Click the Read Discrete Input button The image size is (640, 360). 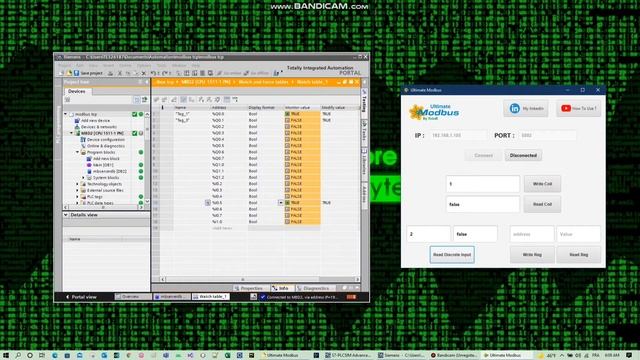click(452, 254)
